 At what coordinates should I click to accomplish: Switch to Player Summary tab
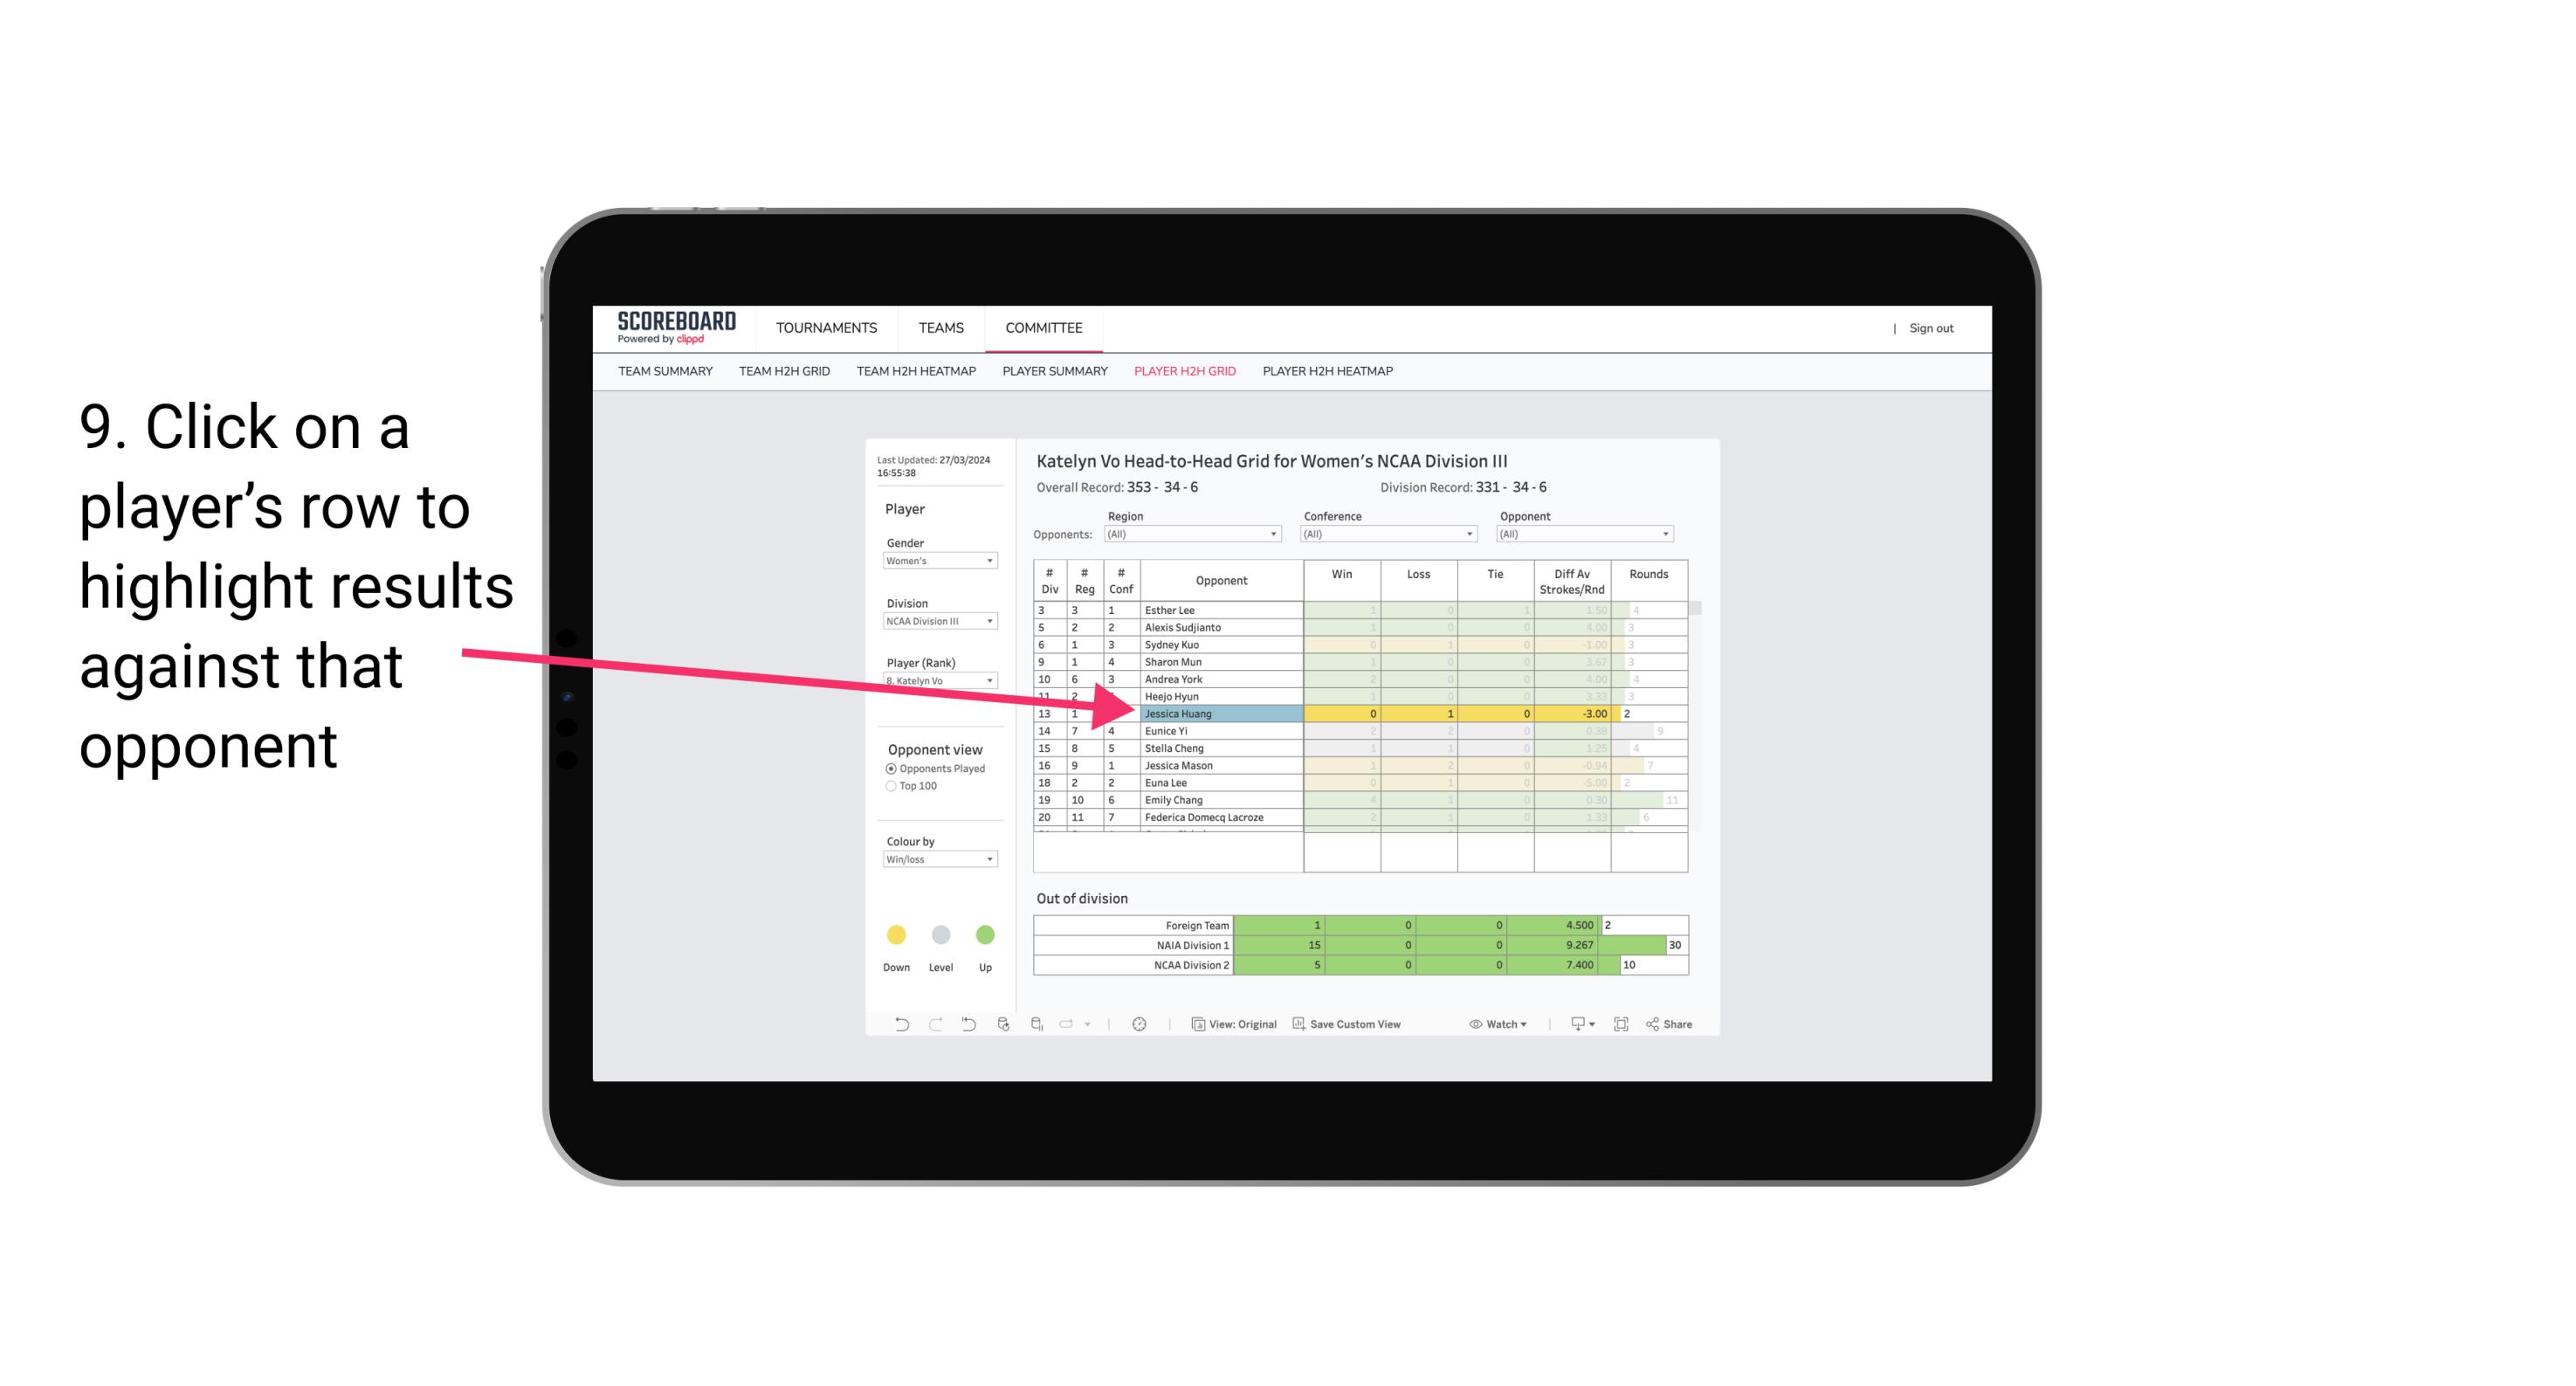1052,374
